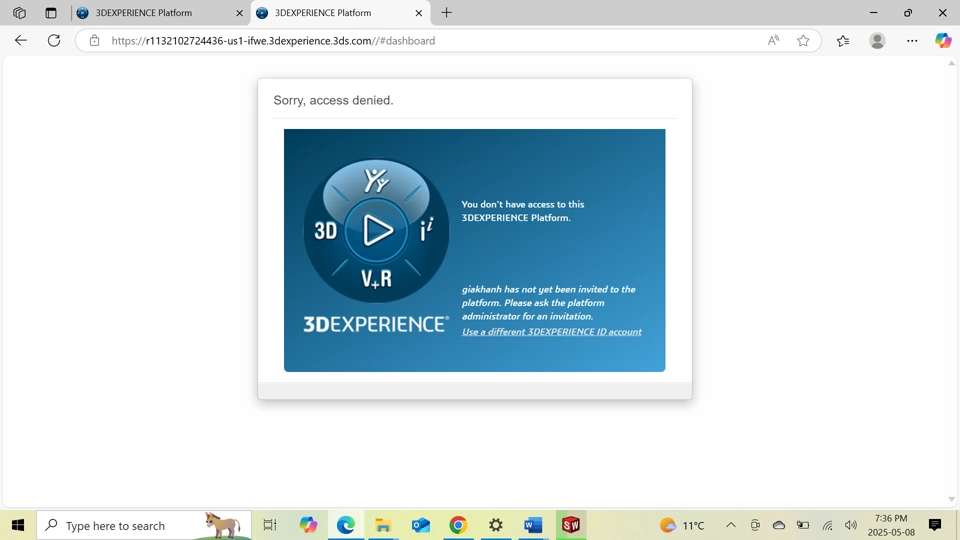Open Wi-Fi network settings tray icon
The width and height of the screenshot is (960, 540).
pos(827,525)
